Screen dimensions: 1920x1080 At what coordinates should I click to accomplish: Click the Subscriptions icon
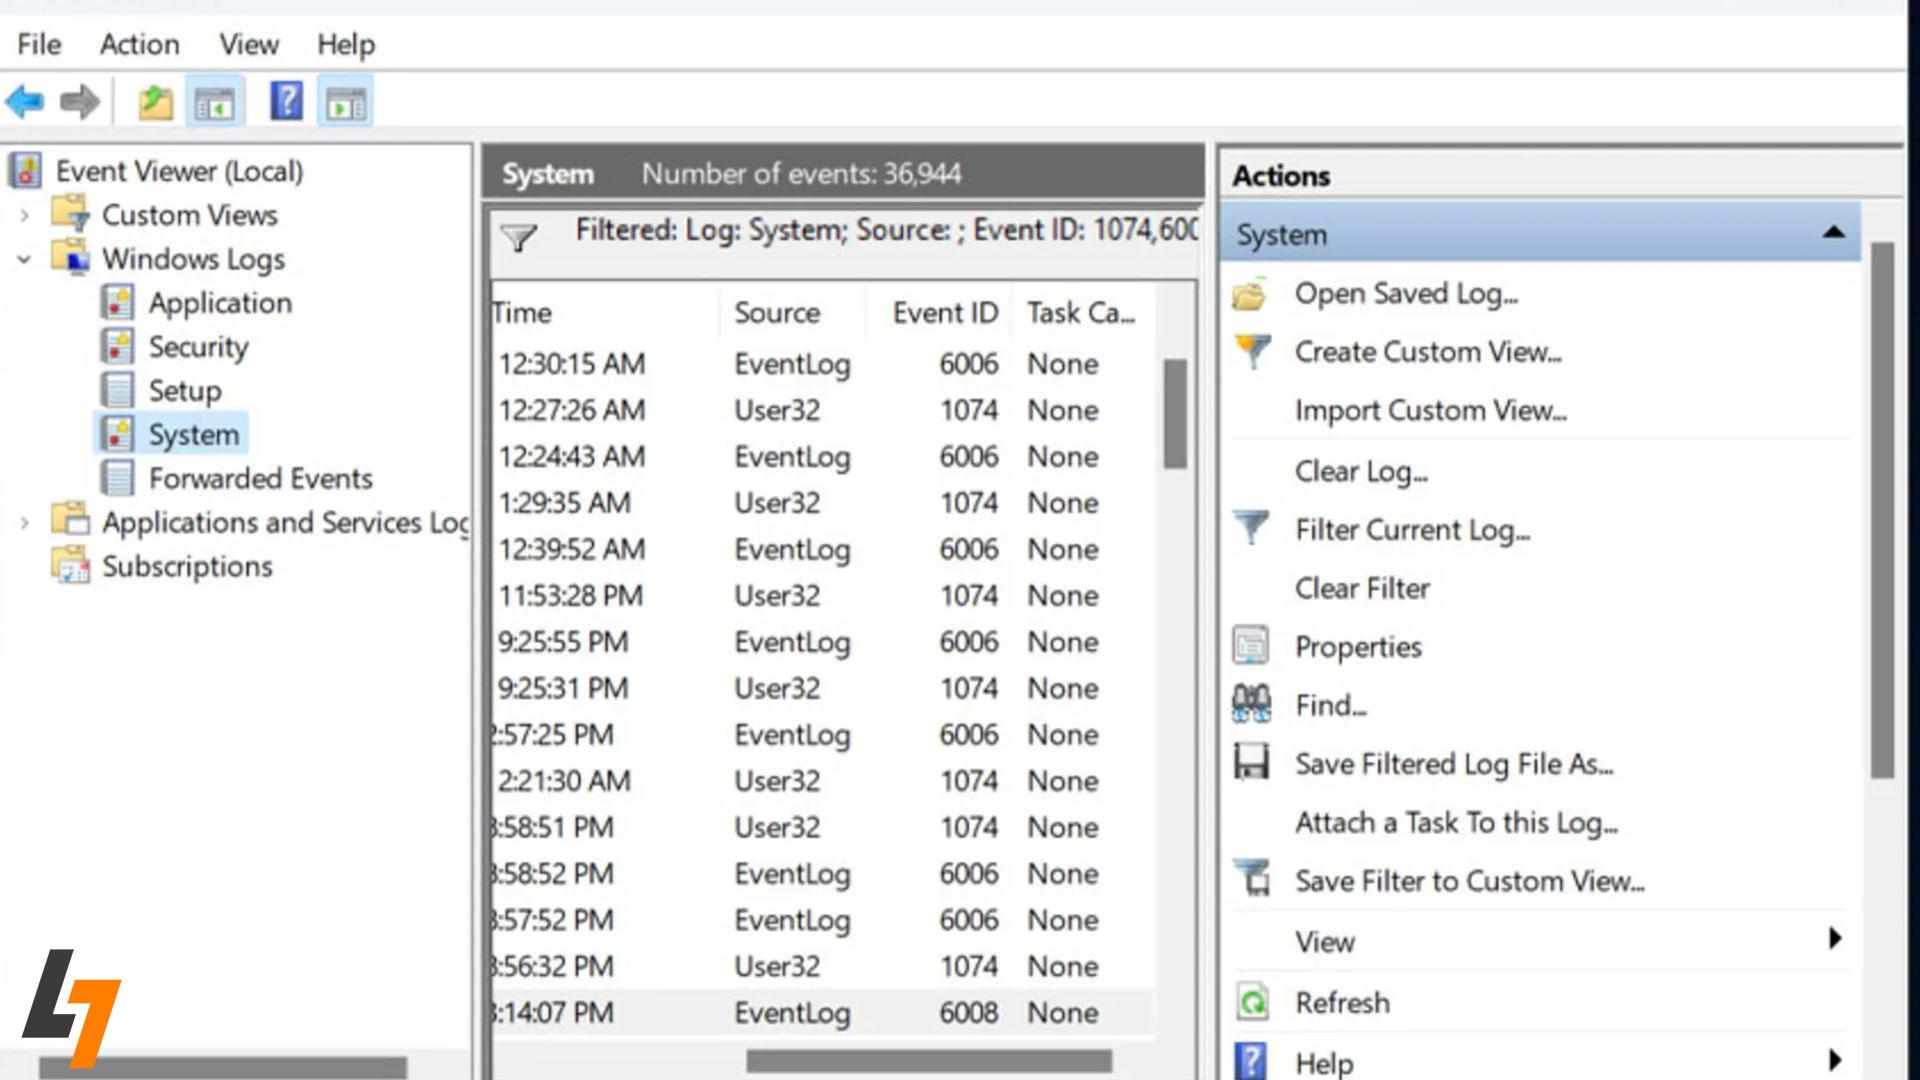[x=71, y=565]
